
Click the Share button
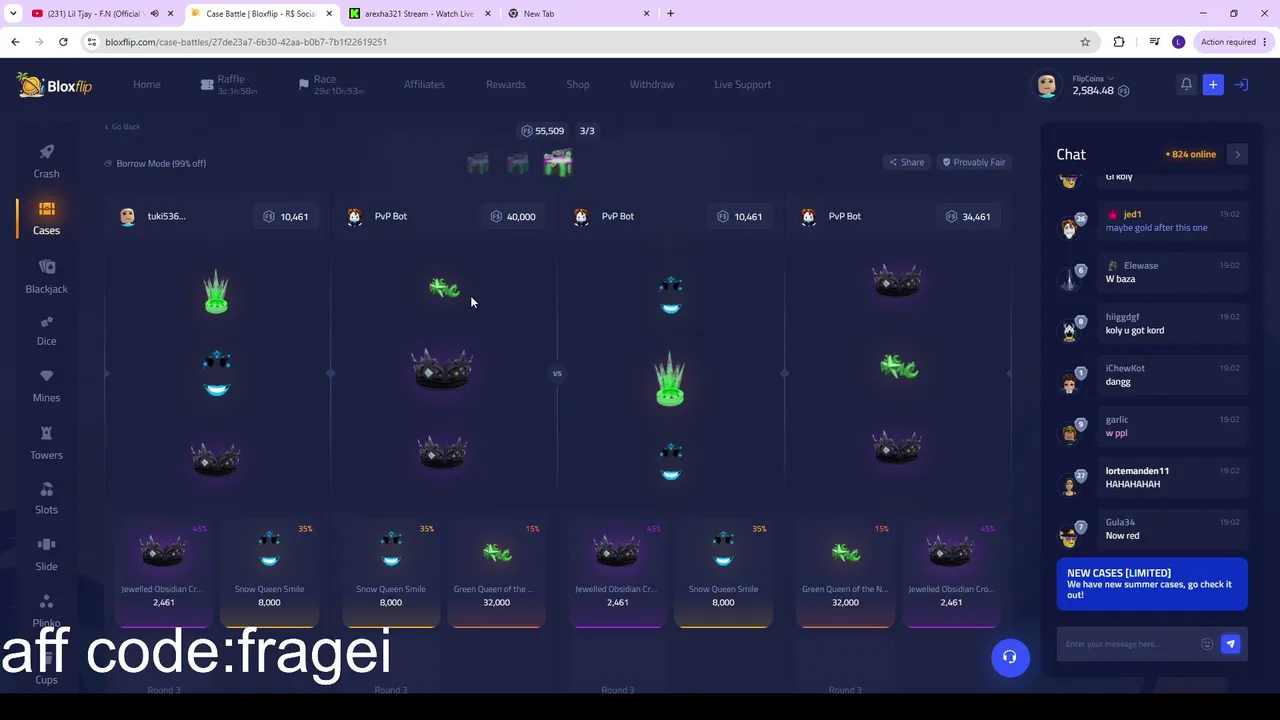[907, 162]
